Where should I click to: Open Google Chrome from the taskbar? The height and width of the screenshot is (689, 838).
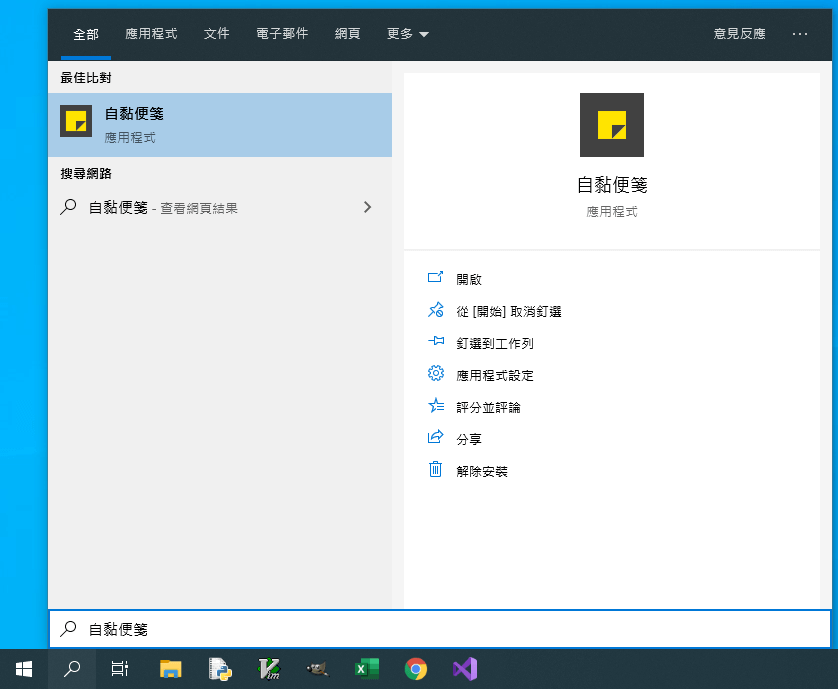tap(416, 669)
